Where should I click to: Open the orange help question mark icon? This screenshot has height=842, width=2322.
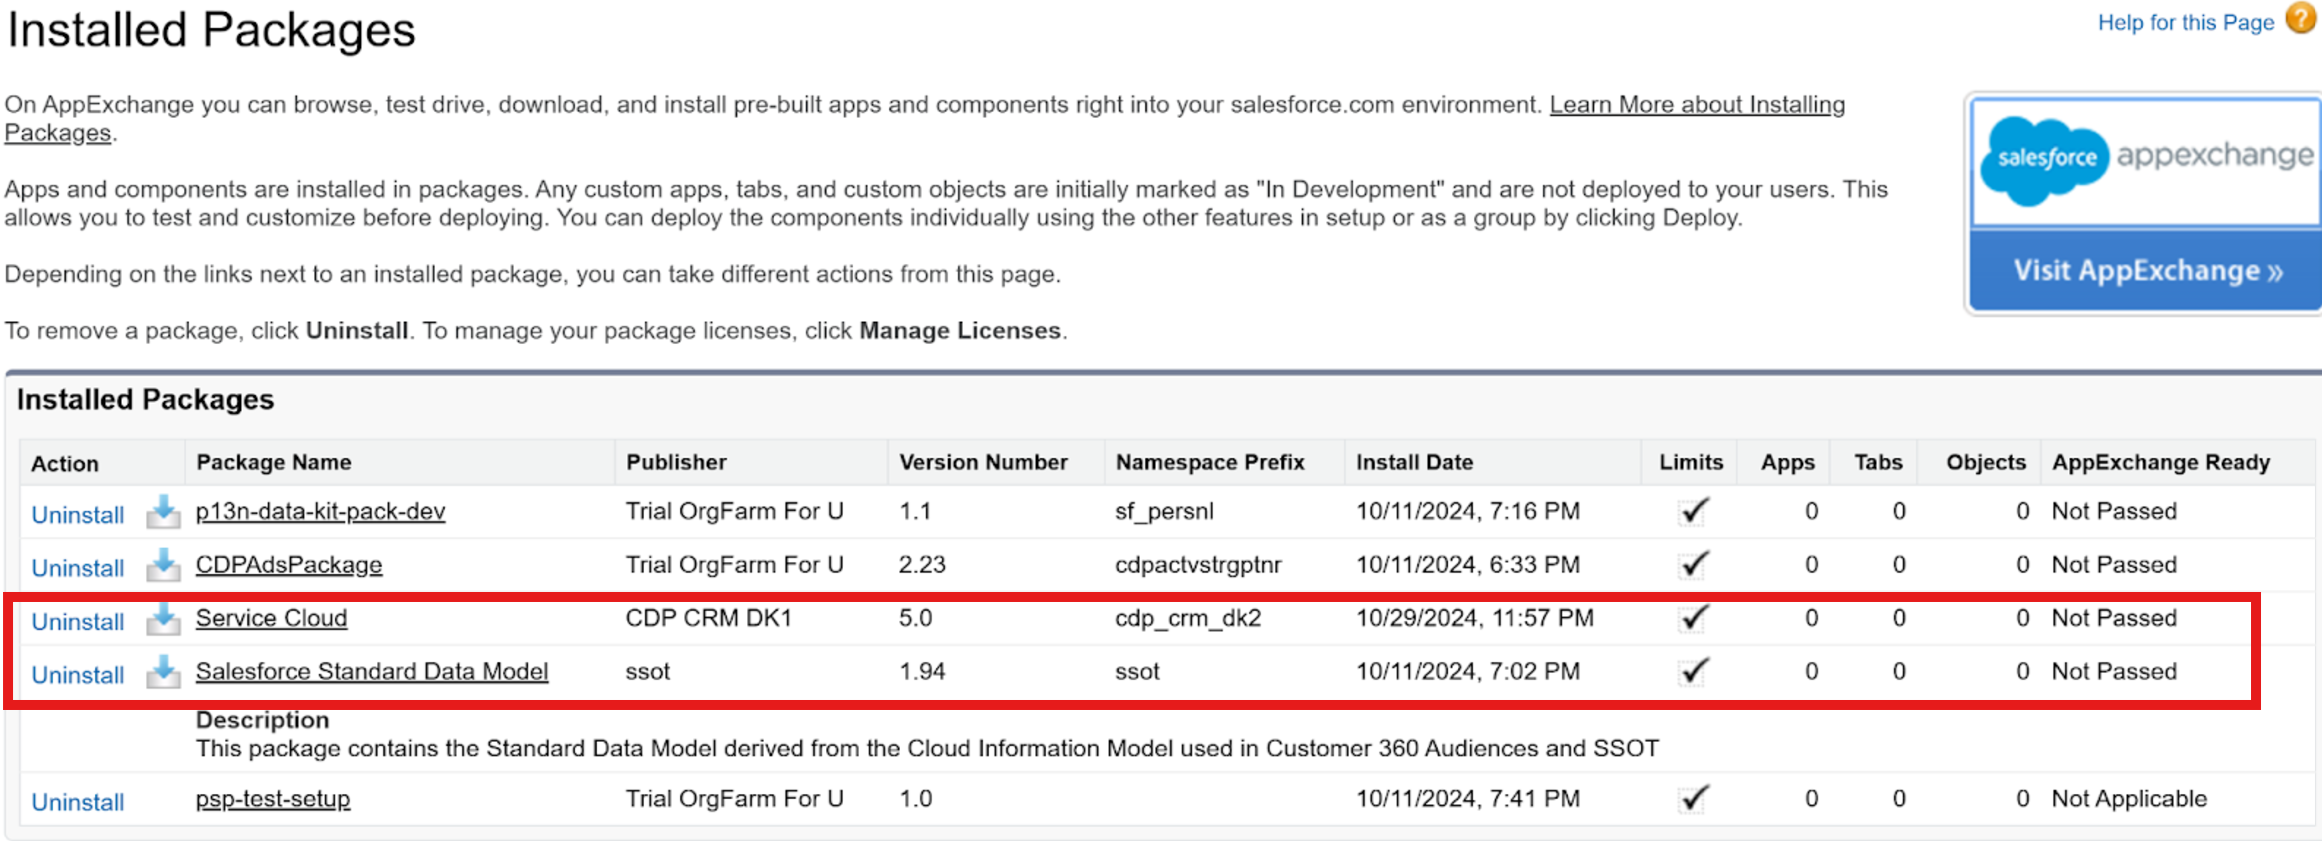(x=2301, y=19)
